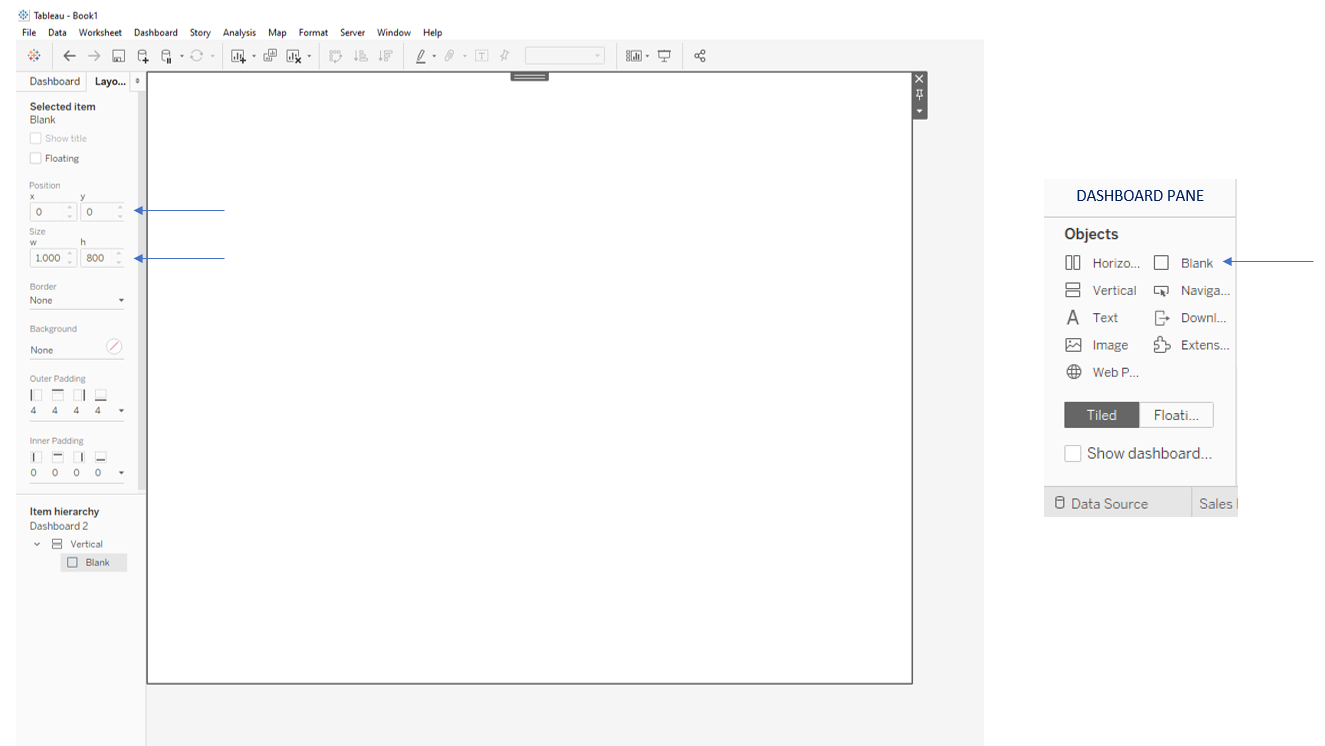Image resolution: width=1325 pixels, height=746 pixels.
Task: Open the Clear Sheet dropdown arrow
Action: tap(309, 57)
